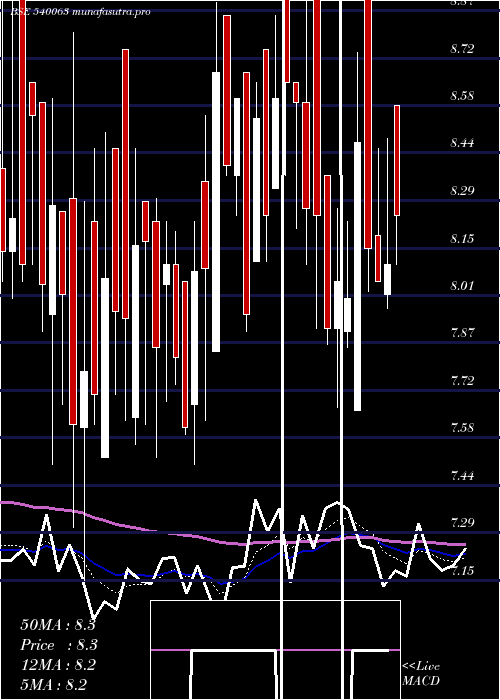This screenshot has height=700, width=500.
Task: Click the 7.72 price axis label
Action: [x=462, y=380]
